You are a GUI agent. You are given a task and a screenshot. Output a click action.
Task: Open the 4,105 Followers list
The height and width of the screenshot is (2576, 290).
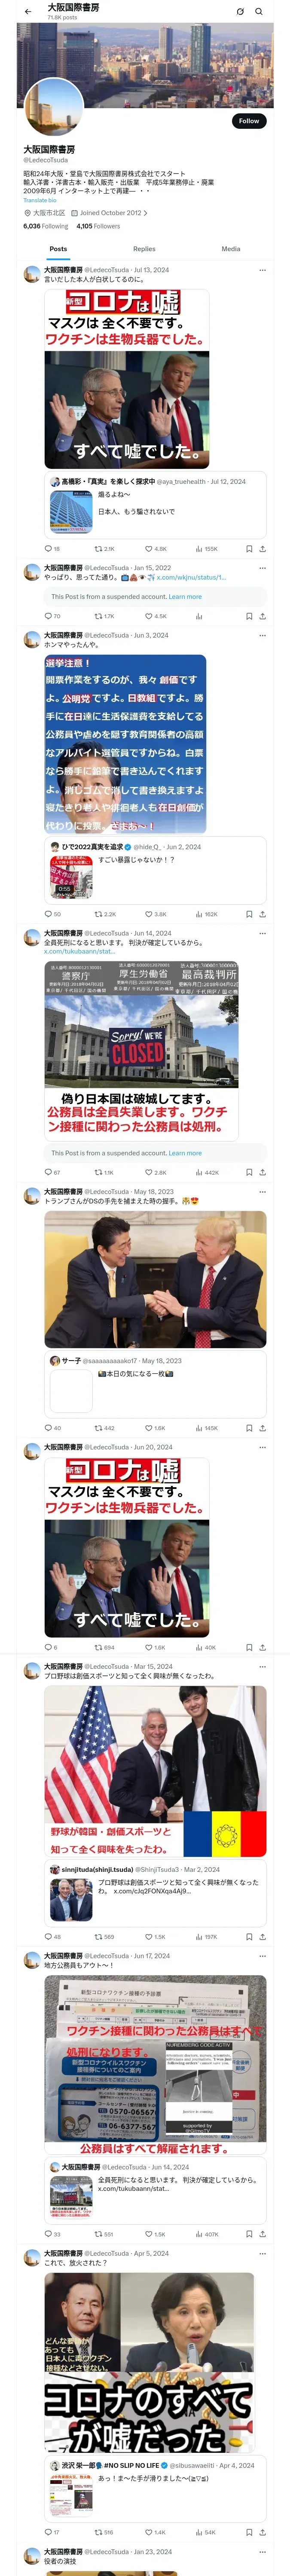98,226
